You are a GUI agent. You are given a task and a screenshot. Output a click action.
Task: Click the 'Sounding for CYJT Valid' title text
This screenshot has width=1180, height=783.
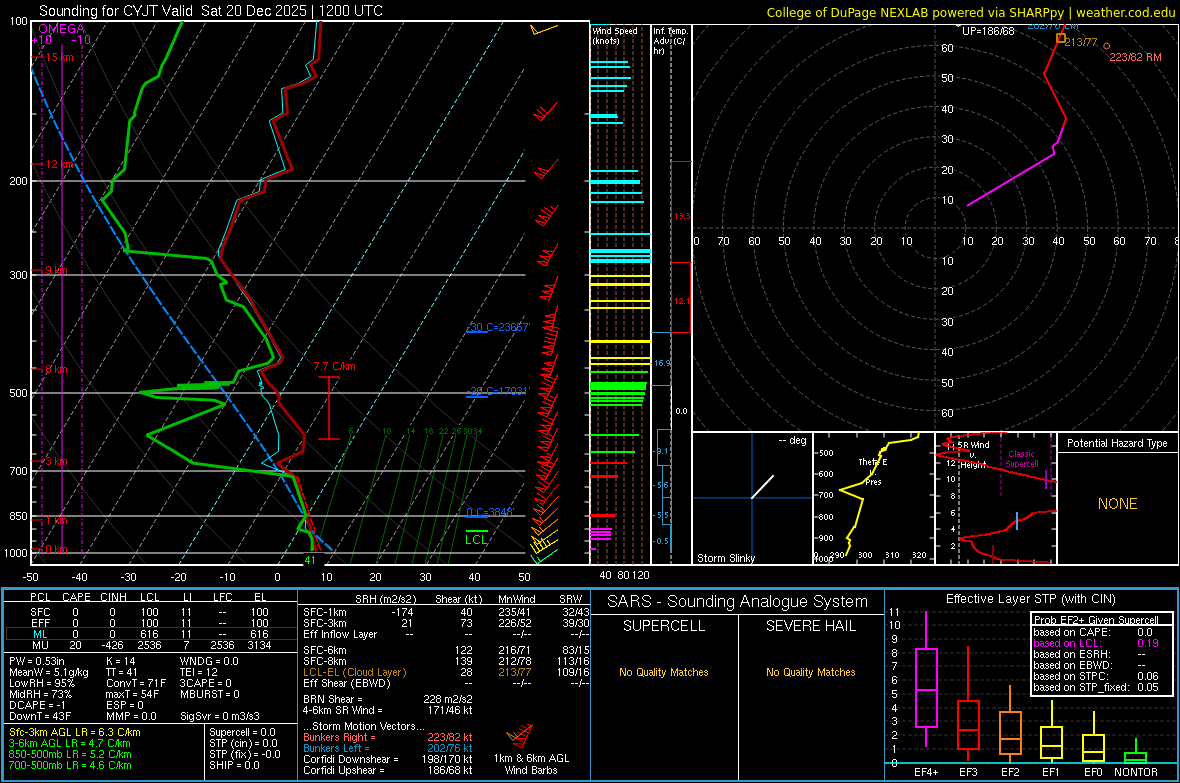point(117,11)
